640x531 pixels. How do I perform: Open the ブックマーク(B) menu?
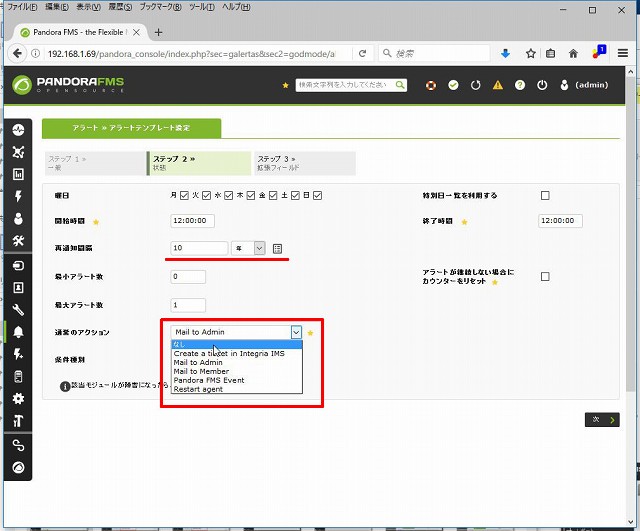160,7
